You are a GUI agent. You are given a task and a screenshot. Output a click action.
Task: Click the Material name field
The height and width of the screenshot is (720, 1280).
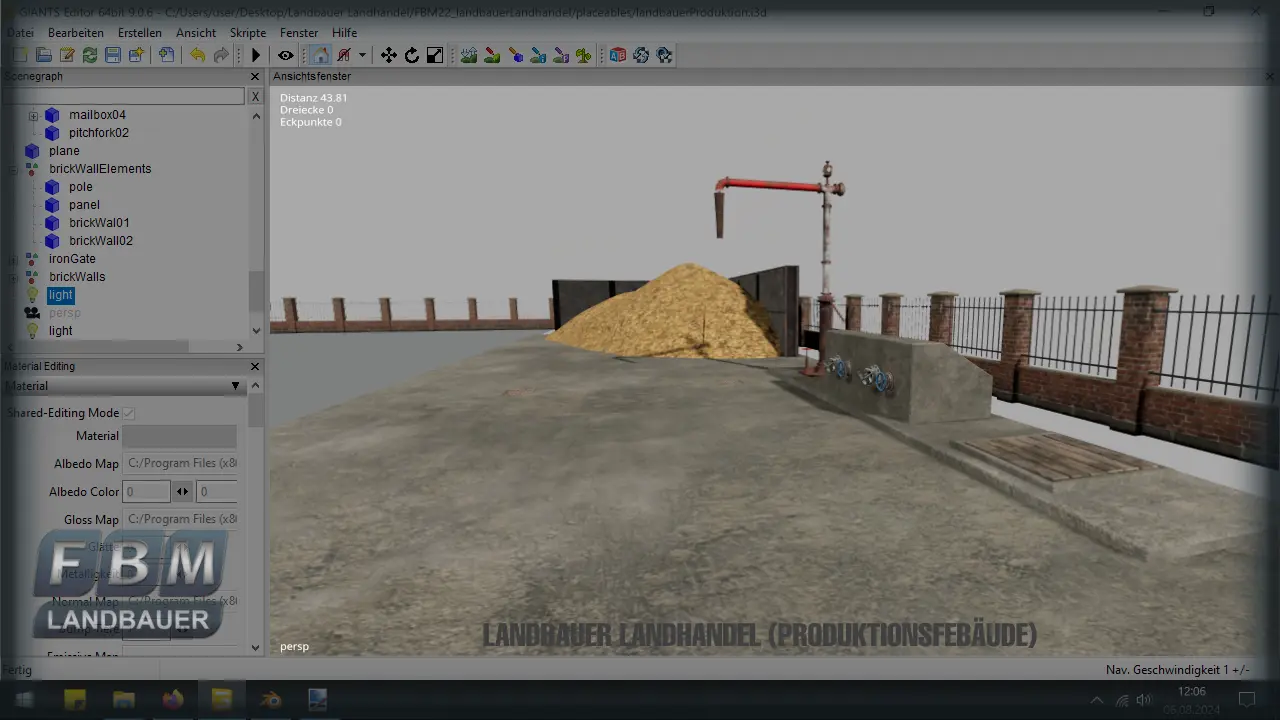coord(179,436)
